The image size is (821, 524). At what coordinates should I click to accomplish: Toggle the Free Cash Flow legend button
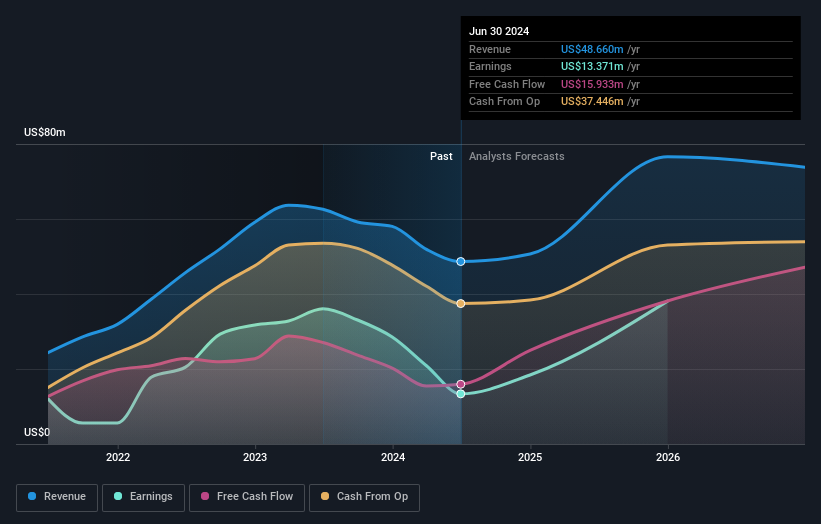(247, 497)
